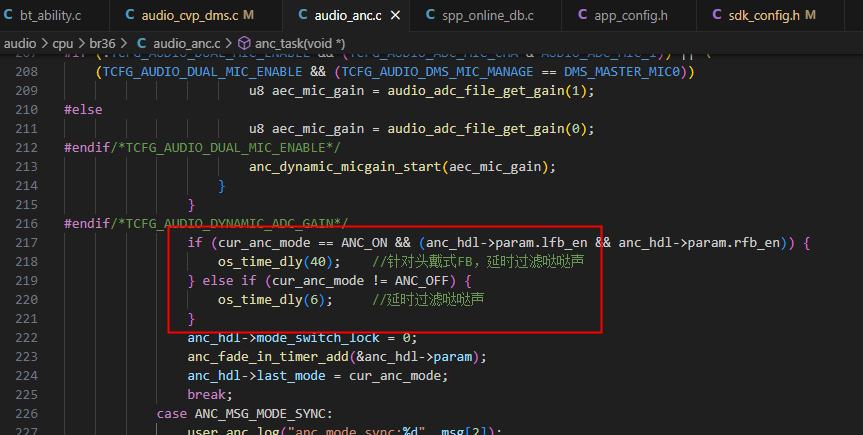Image resolution: width=863 pixels, height=435 pixels.
Task: Click the break statement on line 225
Action: coord(206,395)
